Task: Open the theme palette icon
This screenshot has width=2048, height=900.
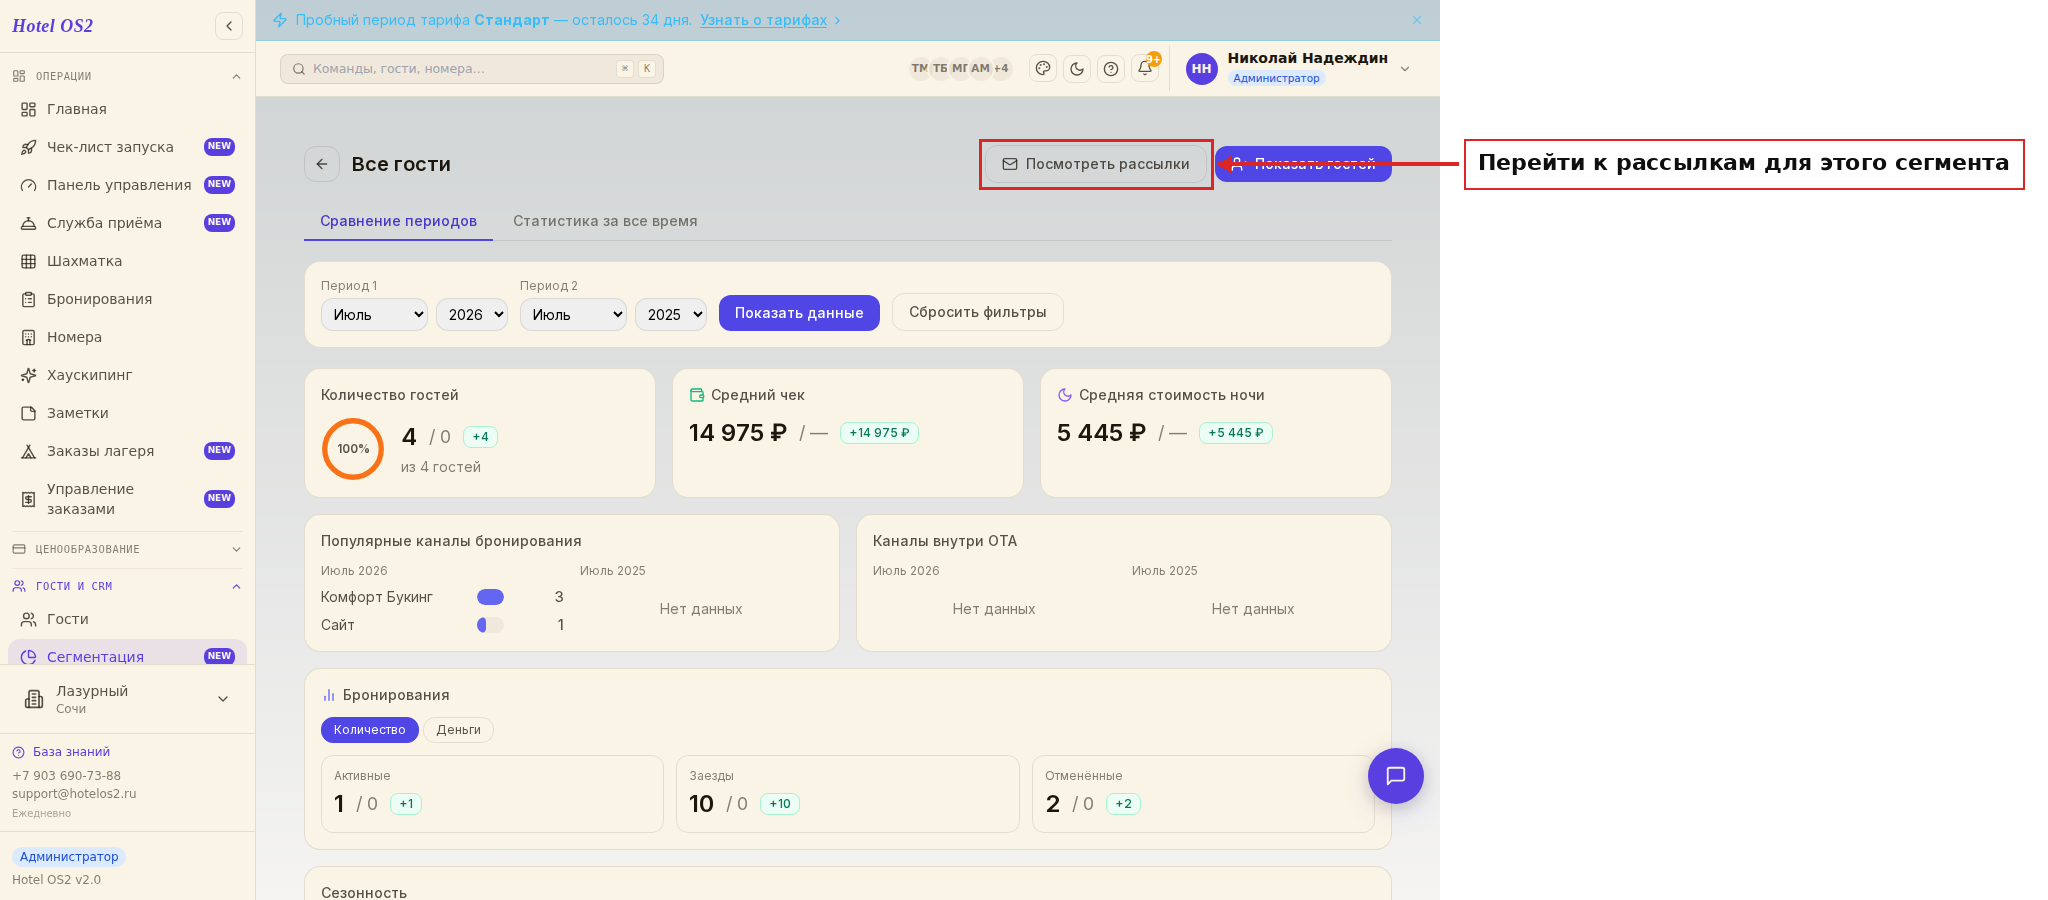Action: [1043, 69]
